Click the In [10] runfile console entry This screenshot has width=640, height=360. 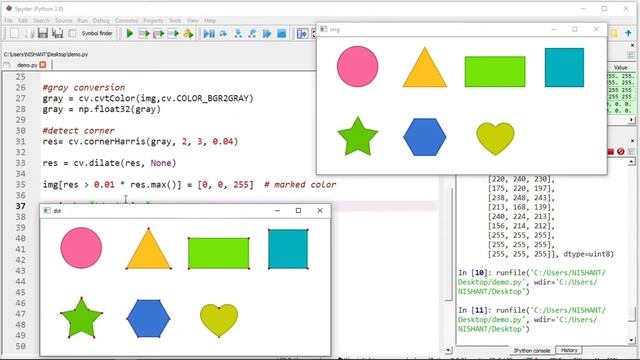coord(532,282)
